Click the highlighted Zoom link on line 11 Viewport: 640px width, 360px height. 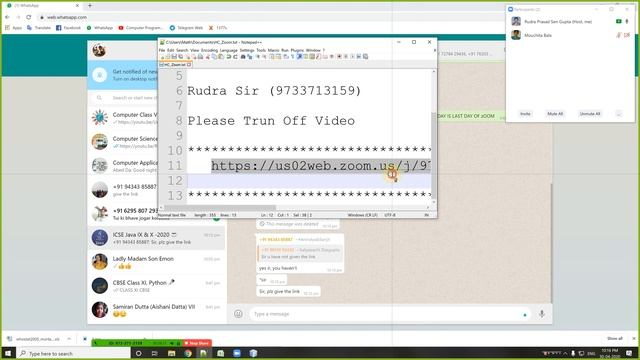tap(321, 166)
